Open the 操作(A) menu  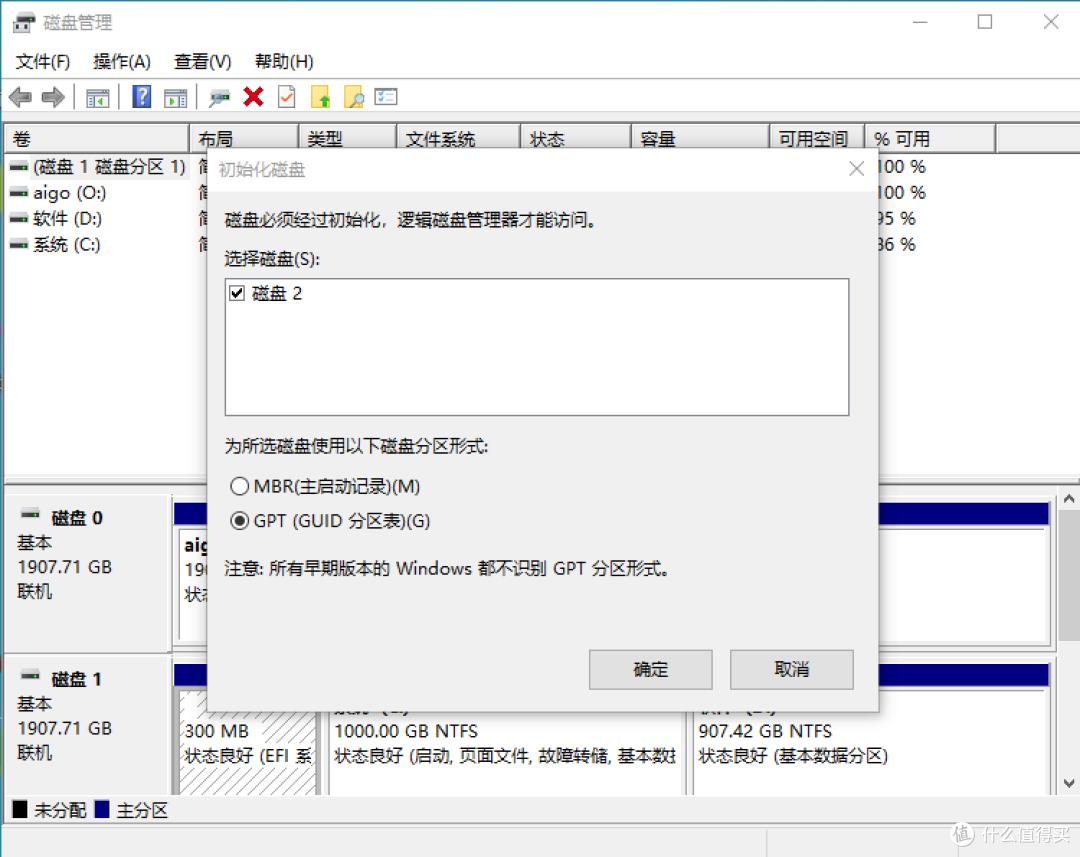pos(122,62)
